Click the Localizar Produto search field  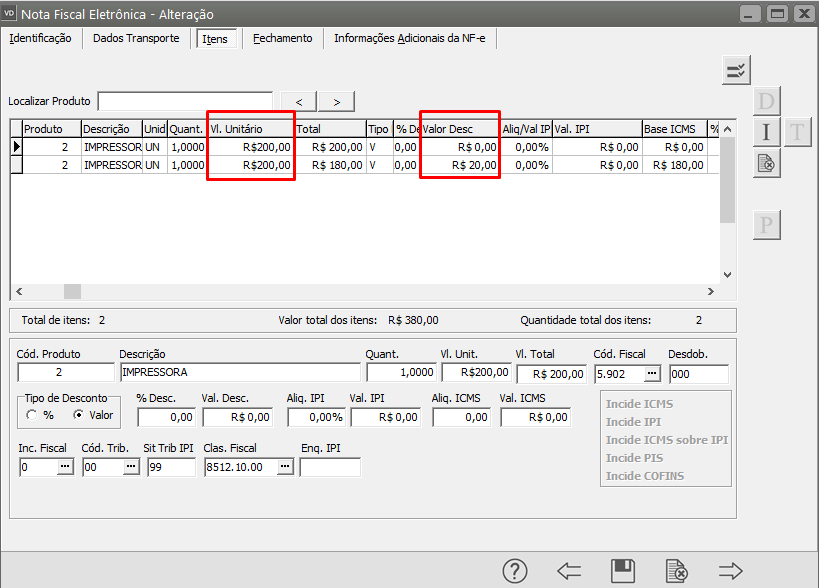pos(185,101)
